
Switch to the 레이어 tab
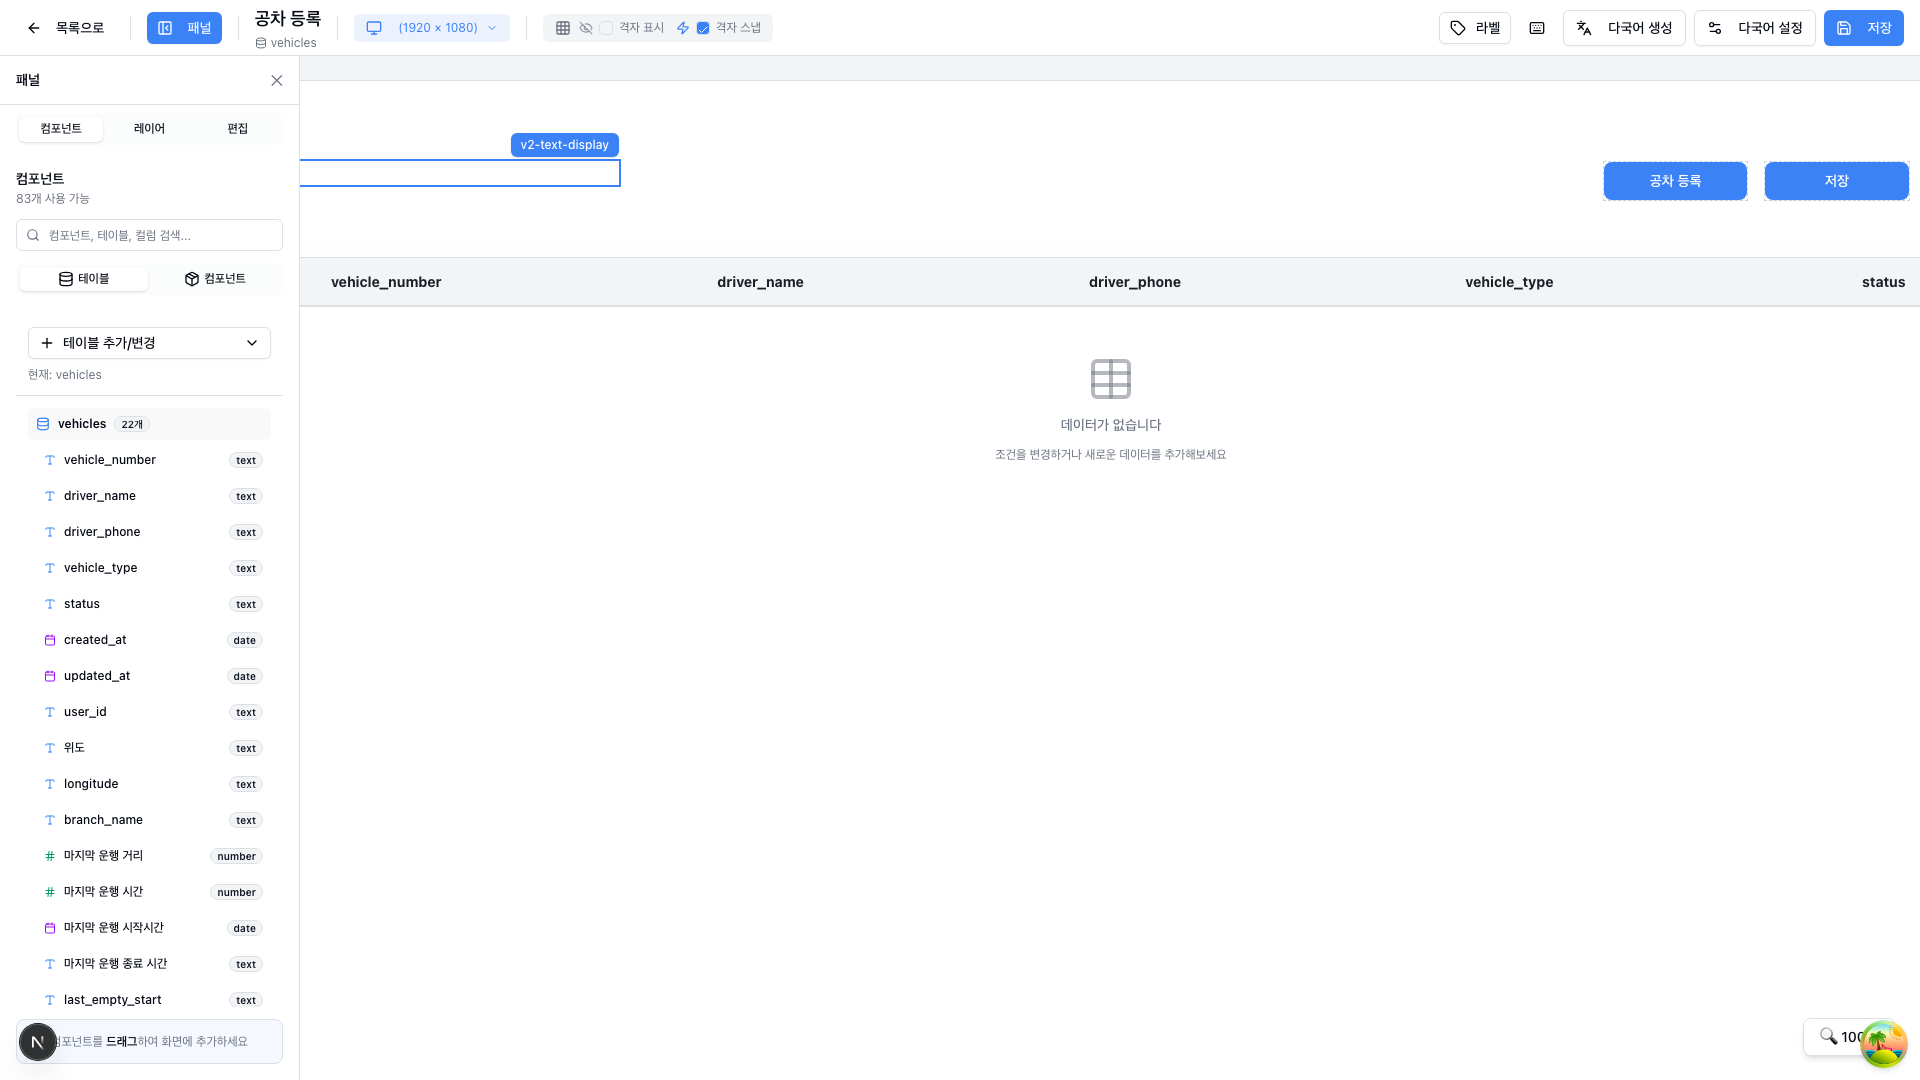(149, 128)
